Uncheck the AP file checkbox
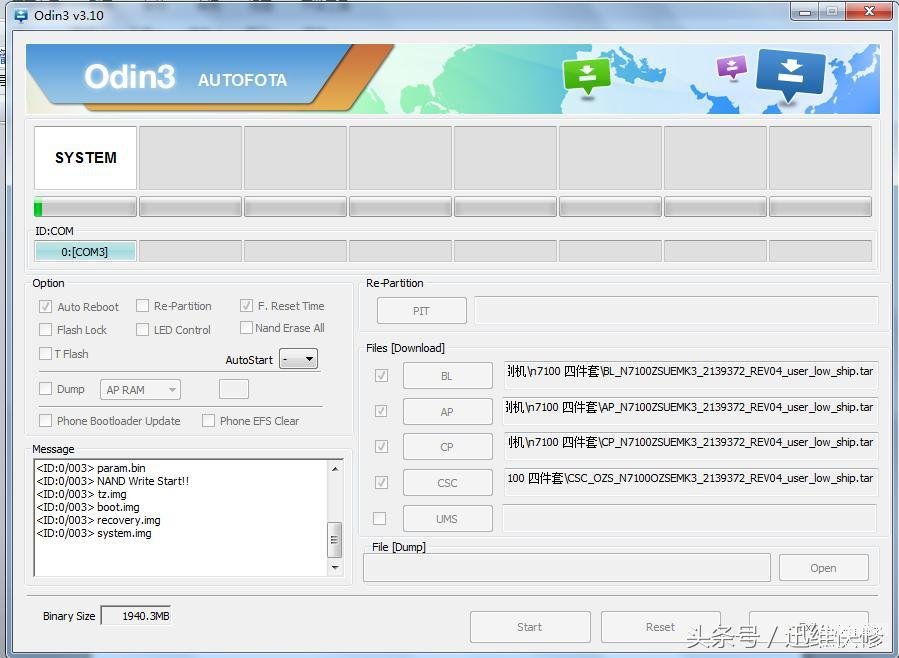Screen dimensions: 899x658 coord(381,411)
